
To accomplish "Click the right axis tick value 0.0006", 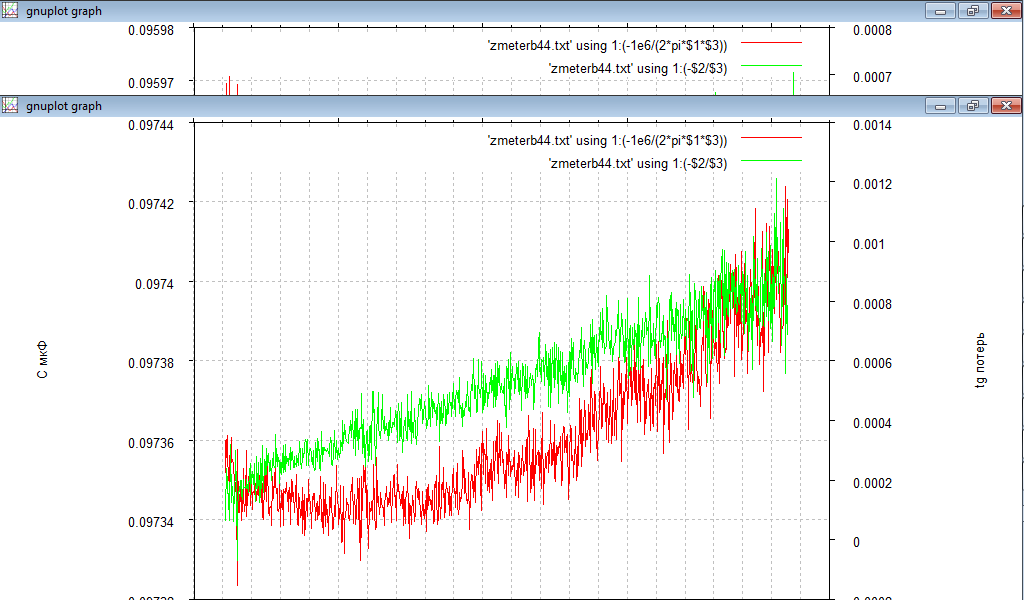I will tap(872, 363).
